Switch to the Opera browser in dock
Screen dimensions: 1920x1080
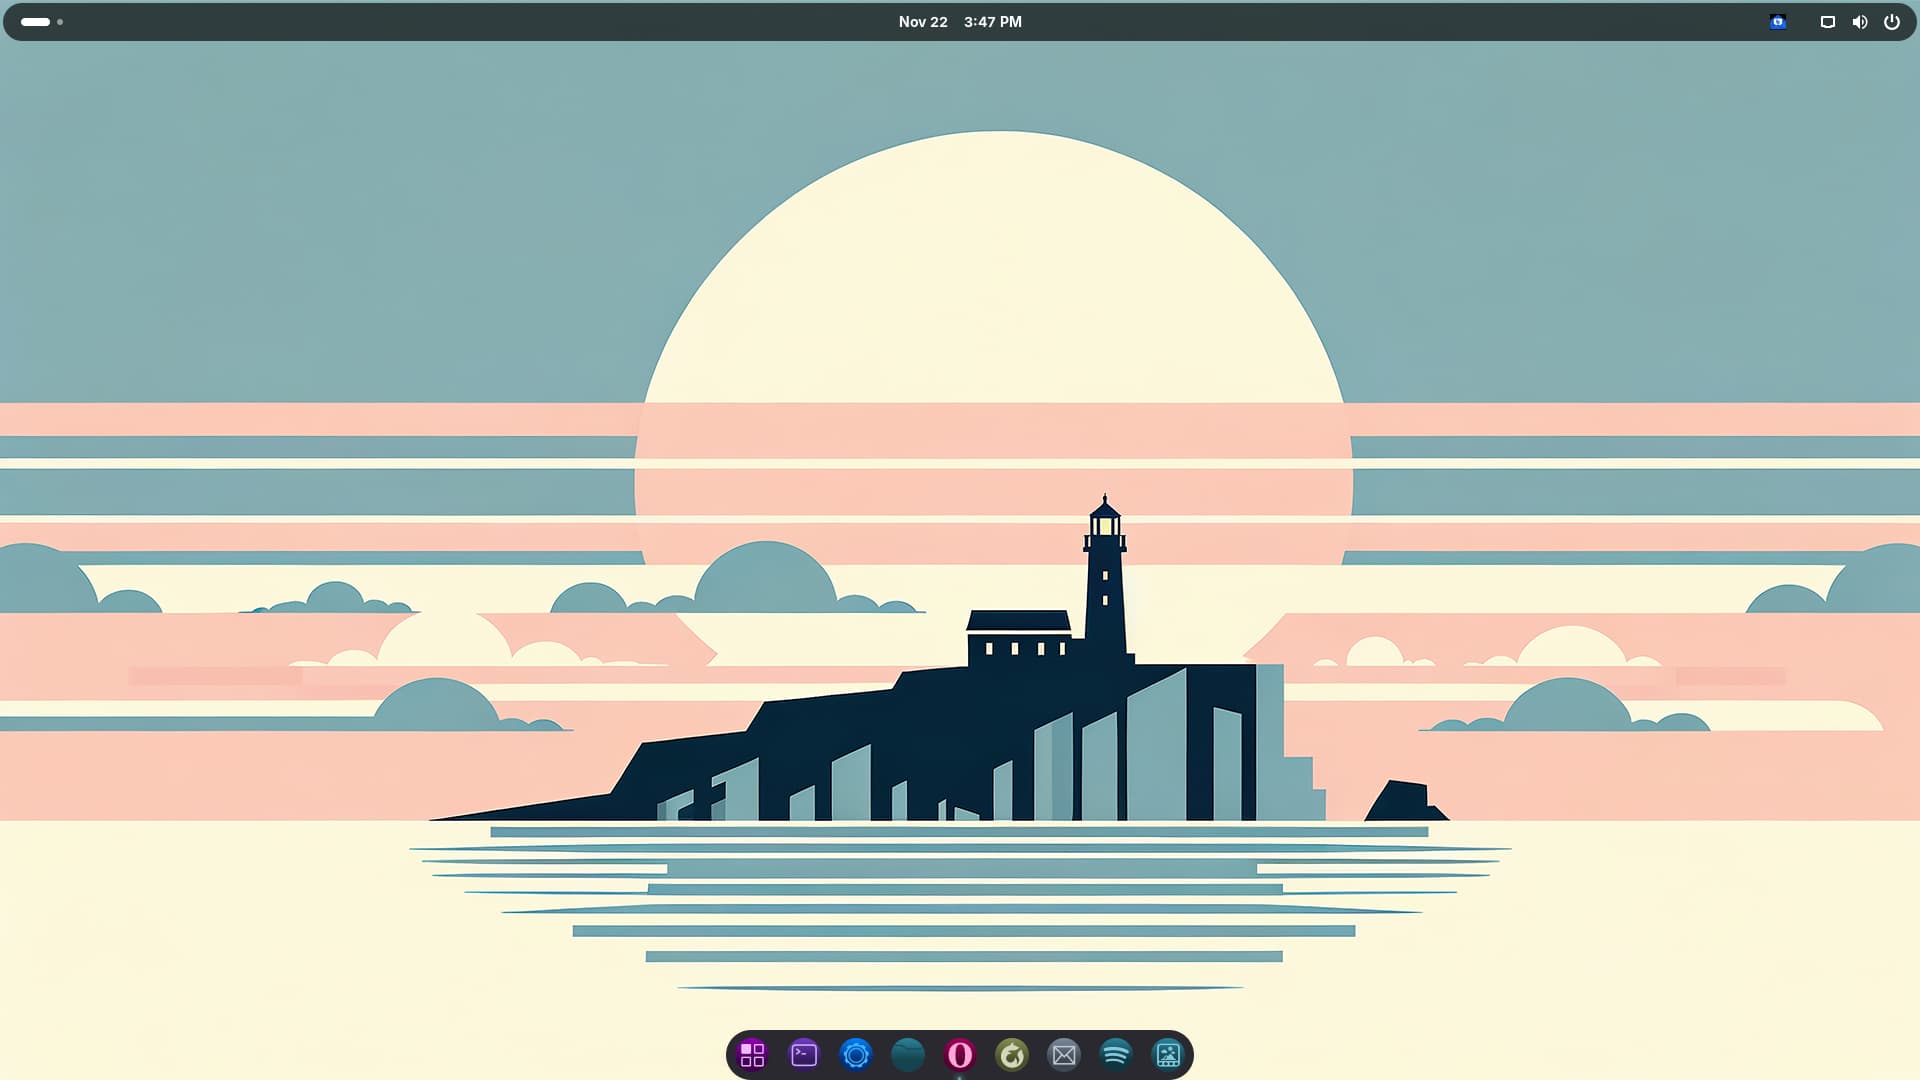960,1055
